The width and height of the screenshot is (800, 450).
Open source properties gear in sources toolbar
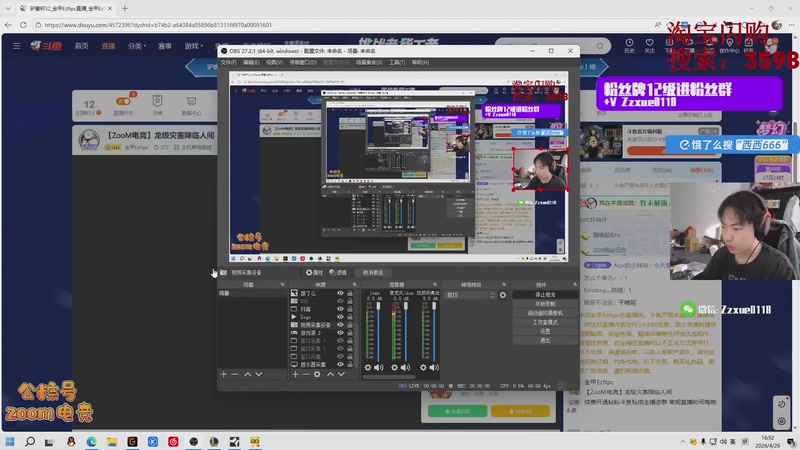point(317,374)
